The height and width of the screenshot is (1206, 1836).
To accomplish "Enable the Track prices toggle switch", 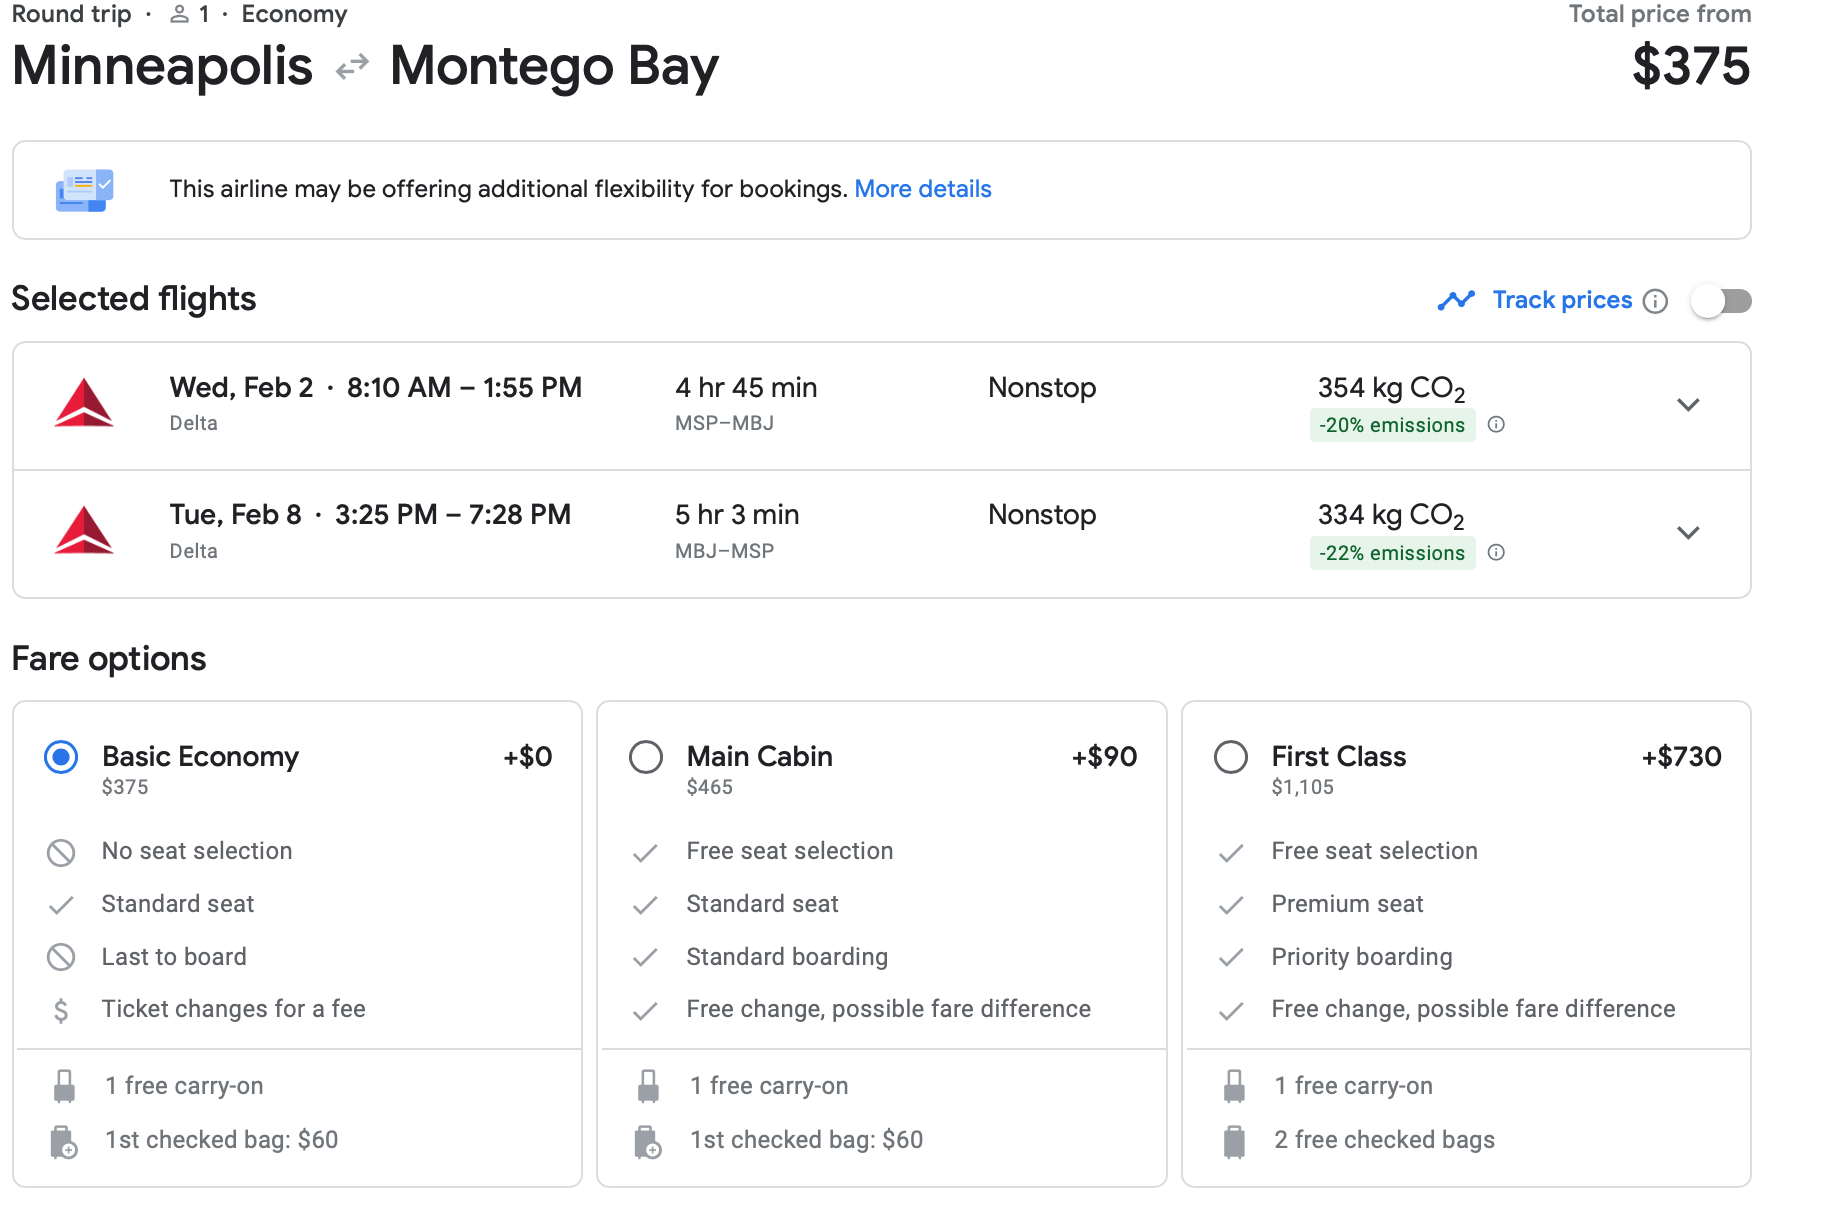I will [1721, 301].
